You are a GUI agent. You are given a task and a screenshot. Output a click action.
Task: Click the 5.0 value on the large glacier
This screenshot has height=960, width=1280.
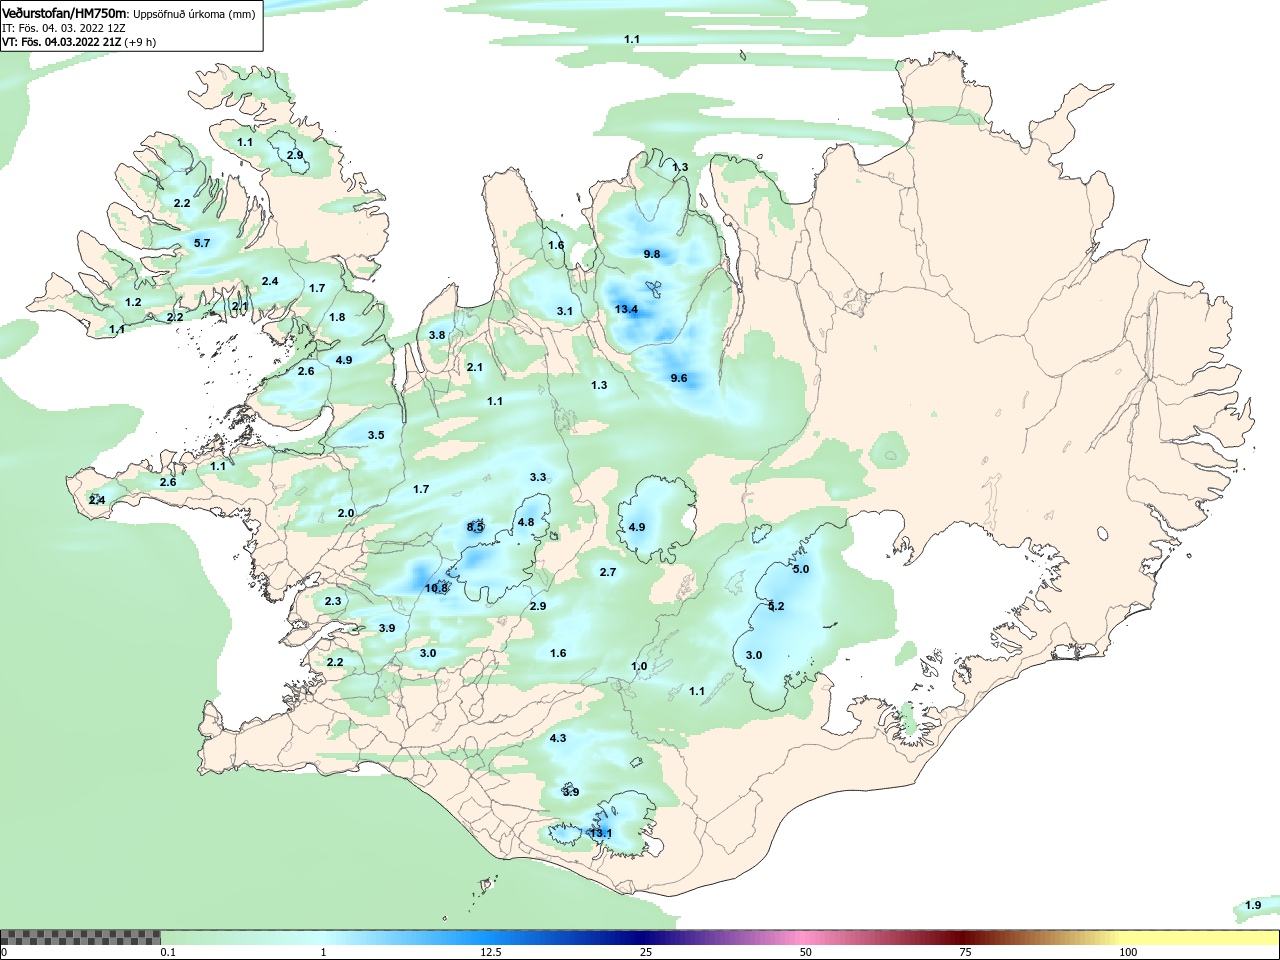(x=801, y=569)
